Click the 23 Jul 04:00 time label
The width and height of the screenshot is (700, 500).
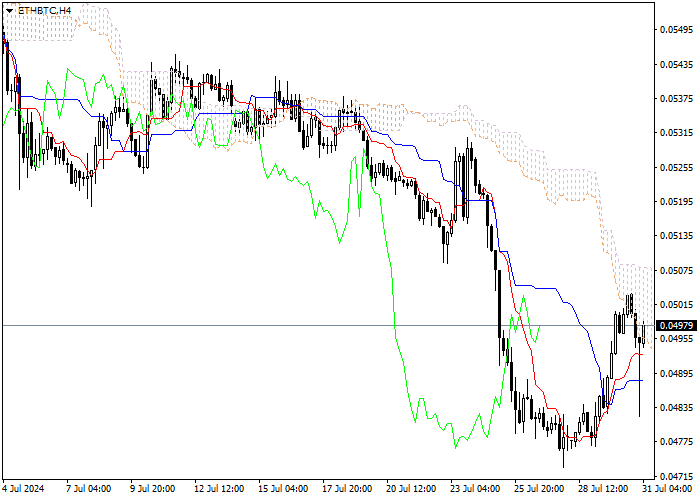pyautogui.click(x=475, y=488)
